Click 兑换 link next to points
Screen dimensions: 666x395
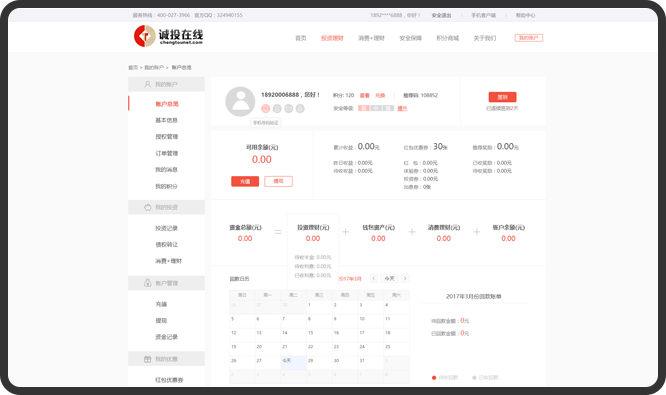pyautogui.click(x=380, y=96)
